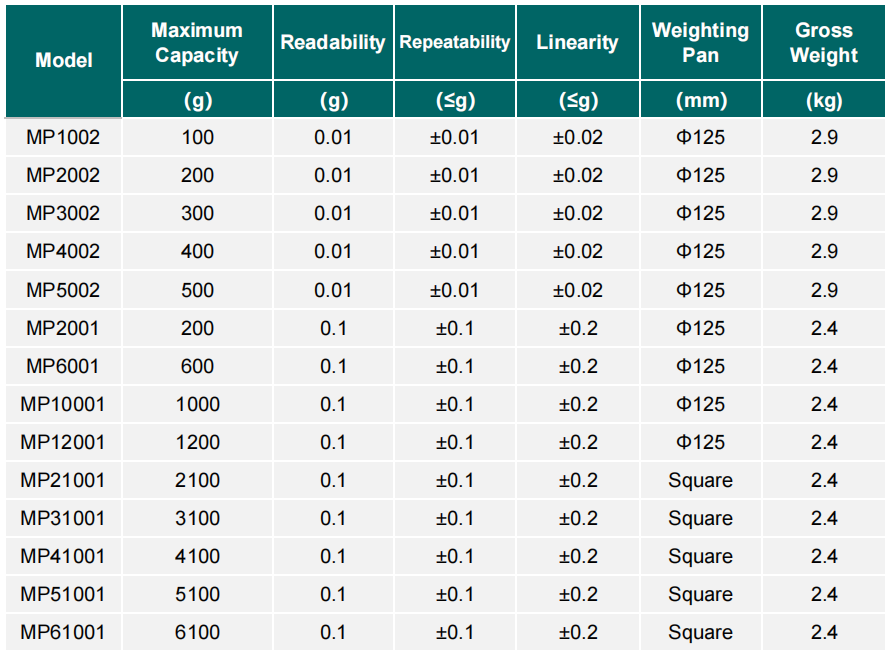Viewport: 891px width, 658px height.
Task: Select the Repeatability column header
Action: coord(455,43)
